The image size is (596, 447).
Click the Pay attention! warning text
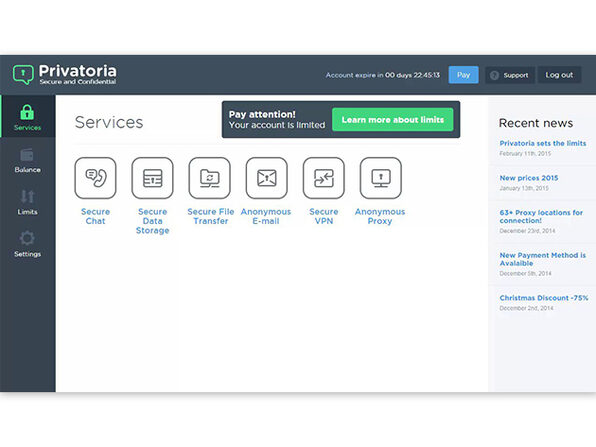(x=262, y=114)
